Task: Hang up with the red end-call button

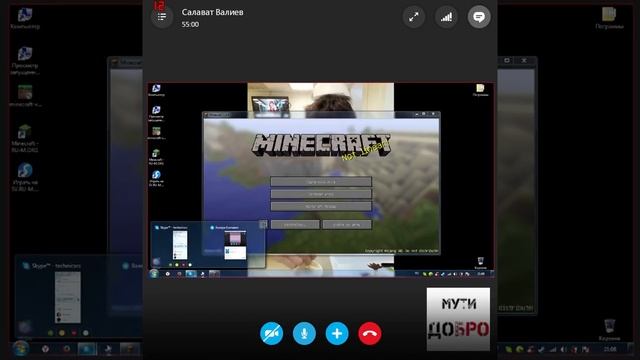Action: [x=369, y=333]
